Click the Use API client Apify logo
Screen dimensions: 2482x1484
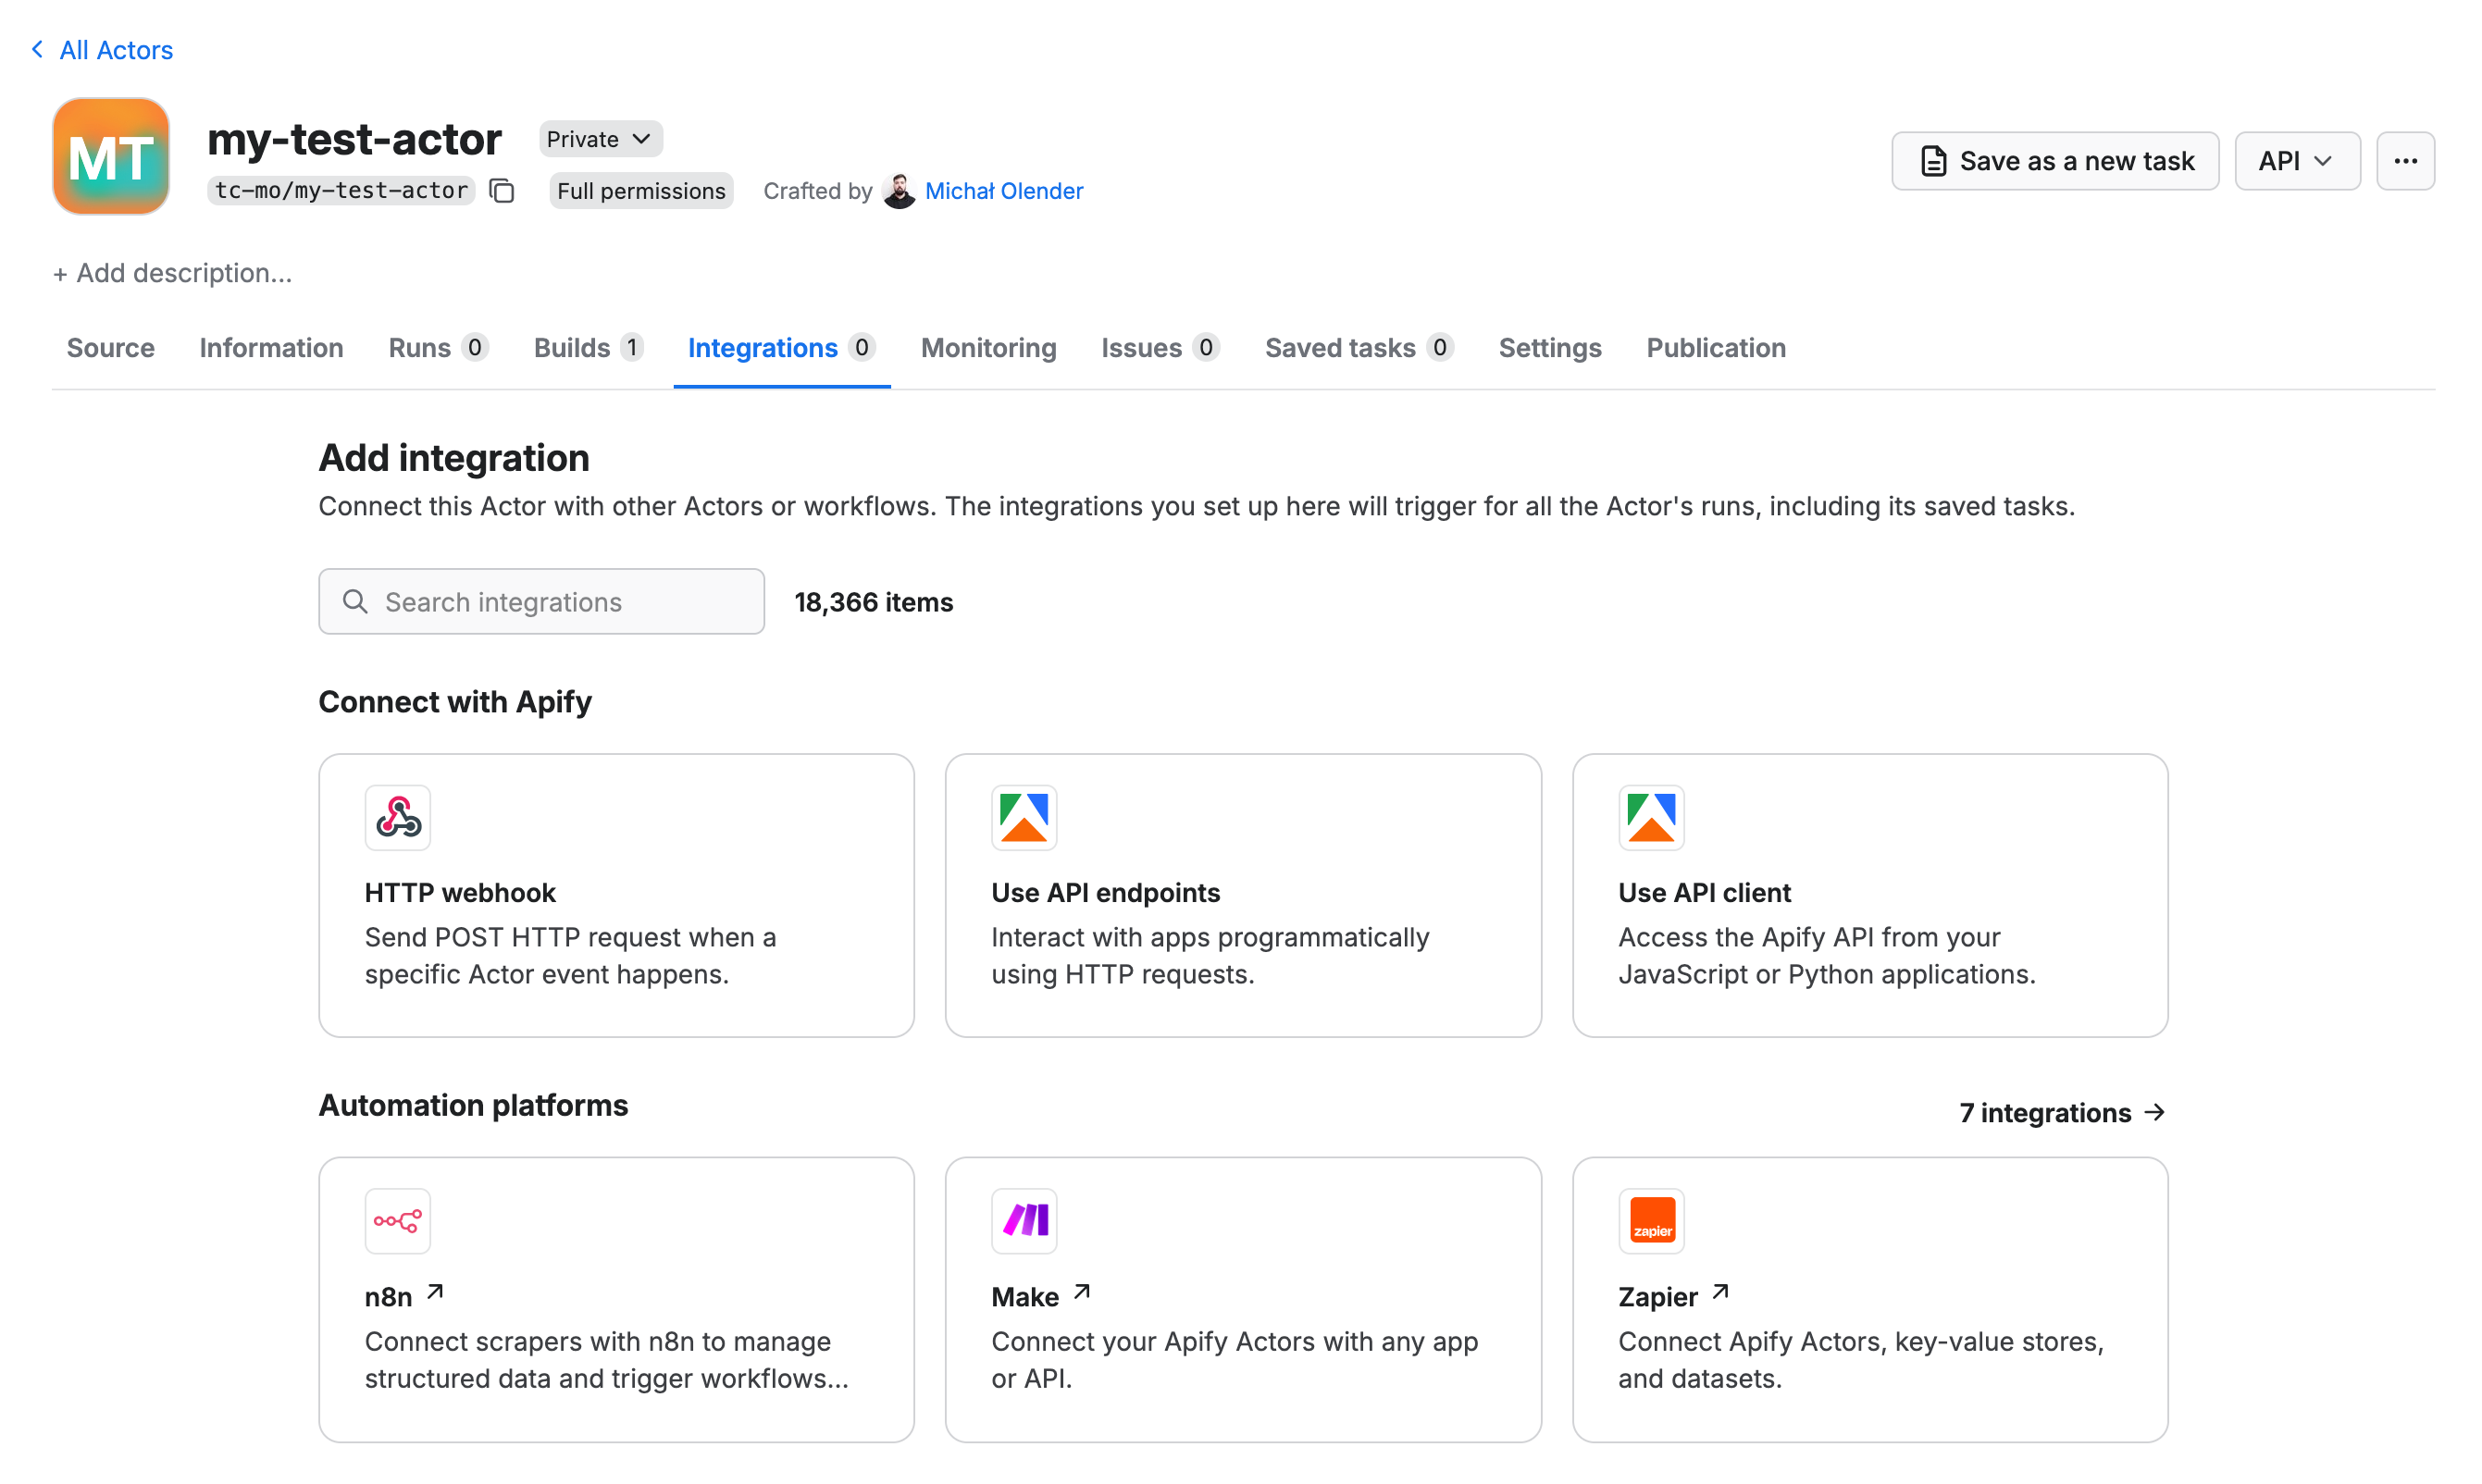coord(1650,817)
